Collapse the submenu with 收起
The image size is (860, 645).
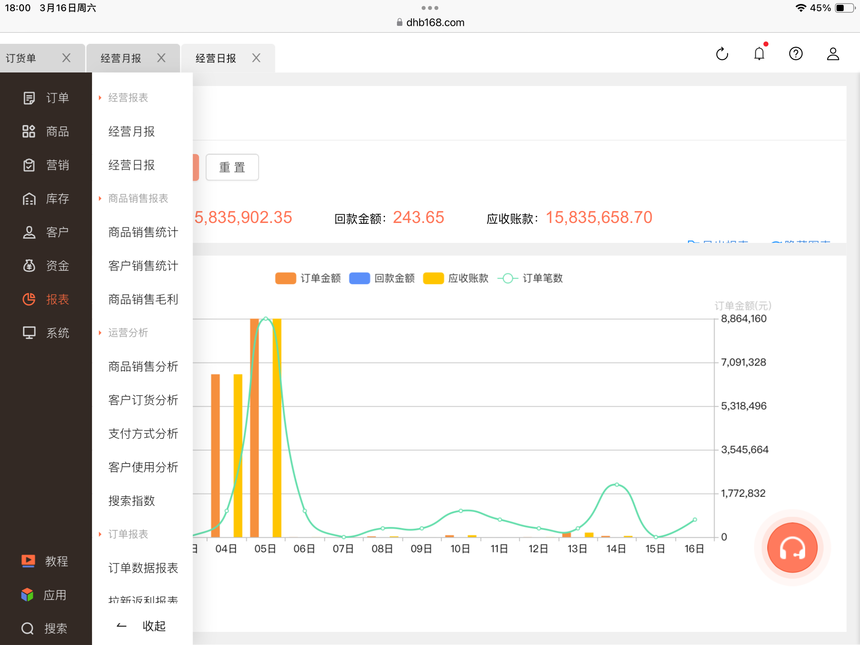pos(142,626)
